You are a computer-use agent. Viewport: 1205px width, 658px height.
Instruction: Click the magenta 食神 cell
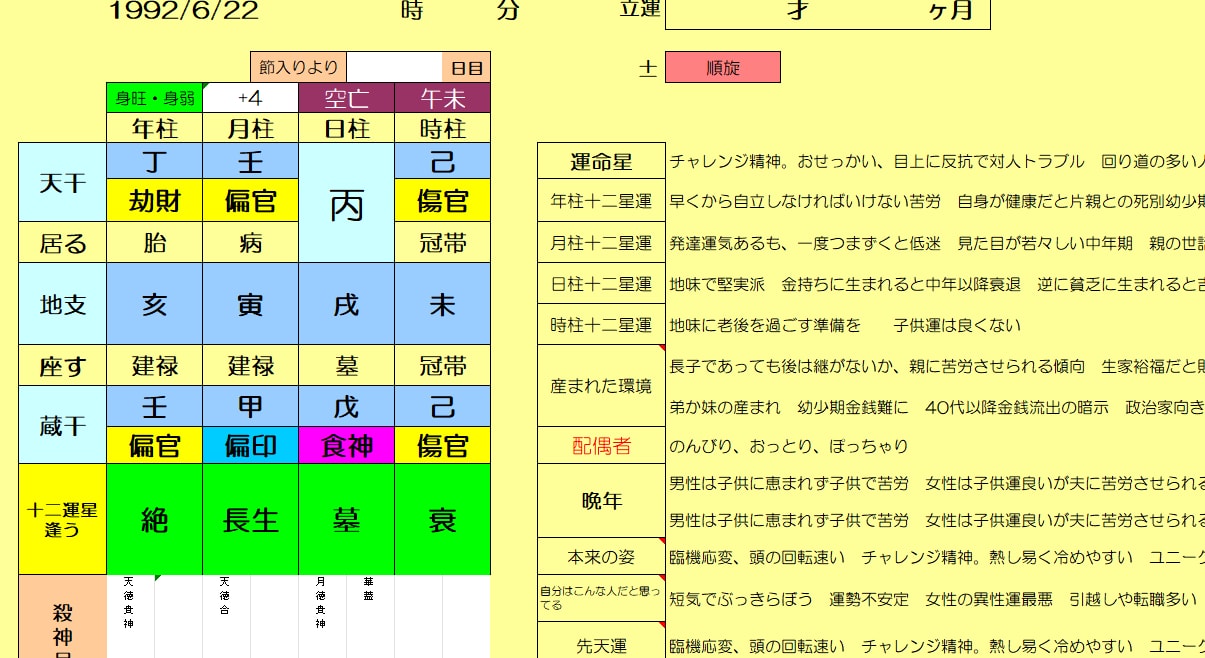point(346,445)
